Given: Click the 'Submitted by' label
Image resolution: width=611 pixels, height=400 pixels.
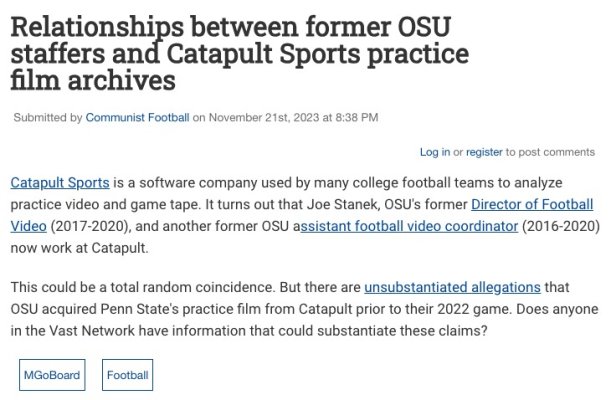Looking at the screenshot, I should pos(48,118).
